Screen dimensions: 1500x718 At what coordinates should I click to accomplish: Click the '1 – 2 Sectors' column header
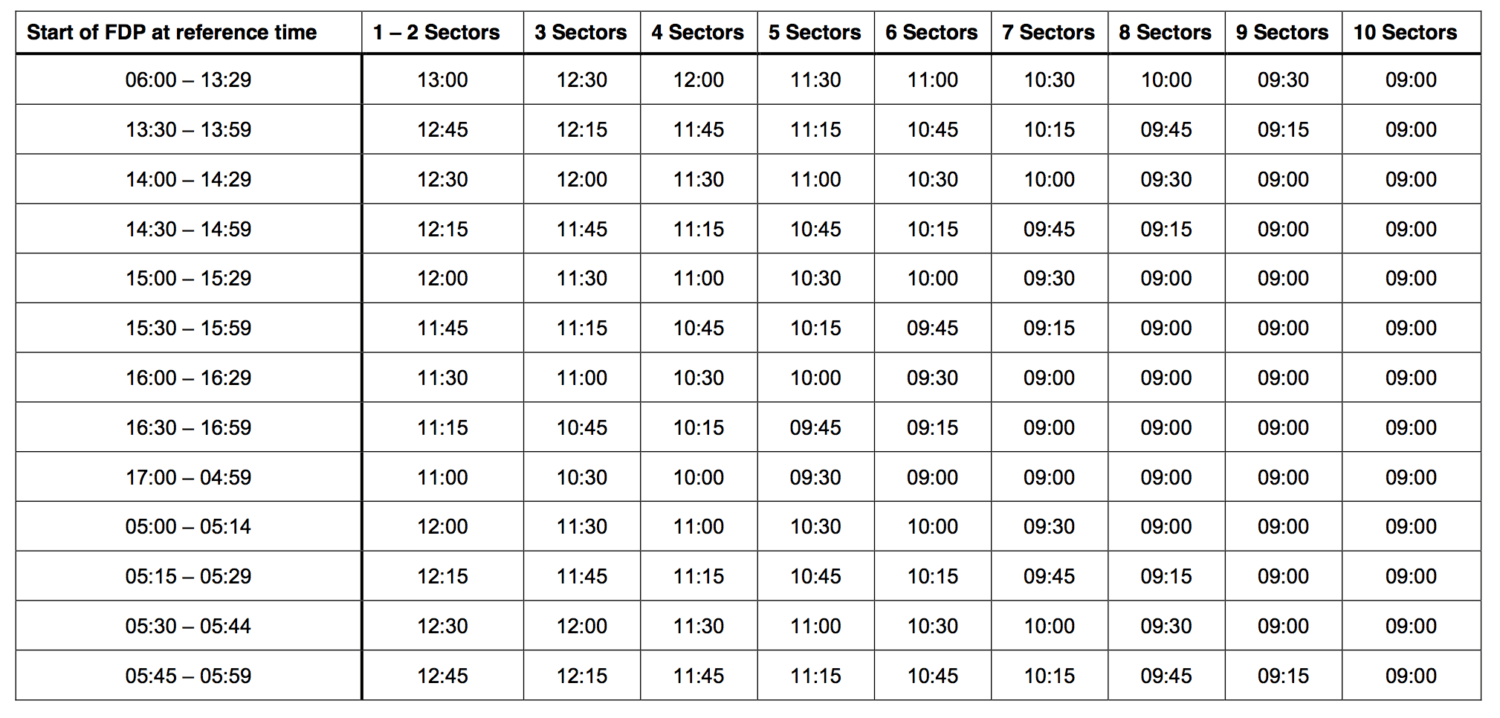436,32
